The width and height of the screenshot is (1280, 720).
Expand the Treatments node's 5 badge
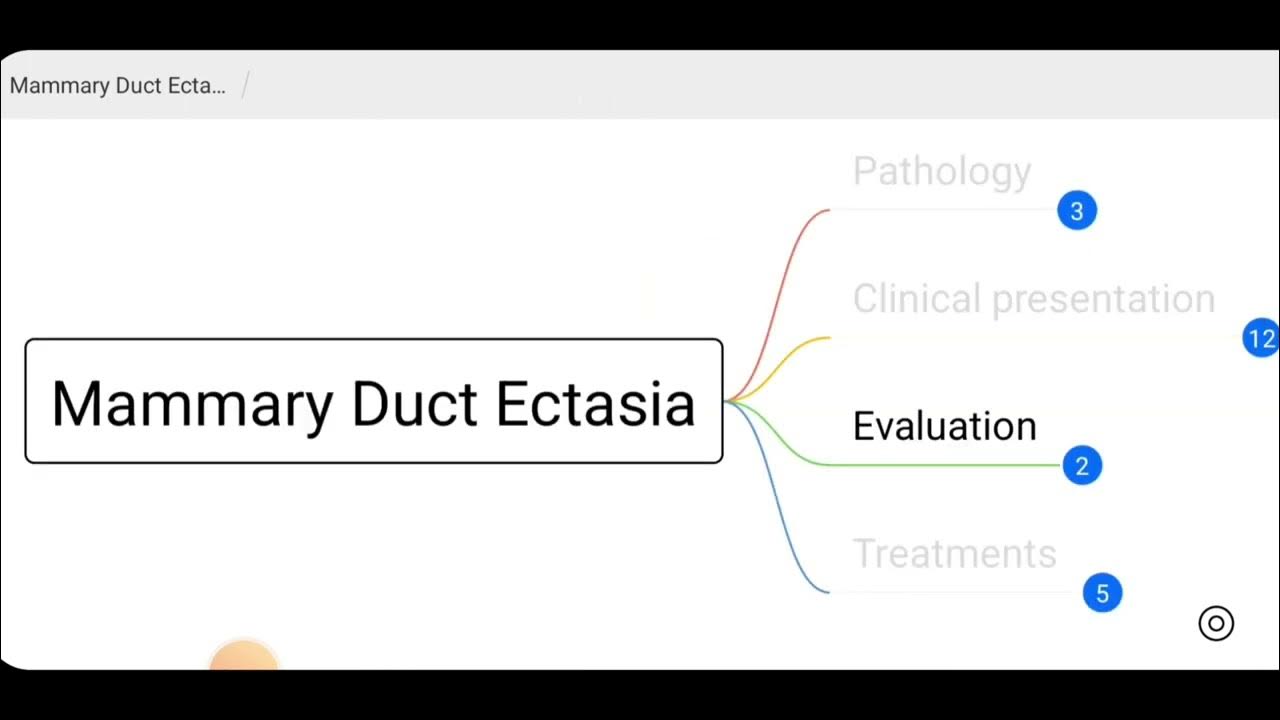[x=1102, y=593]
